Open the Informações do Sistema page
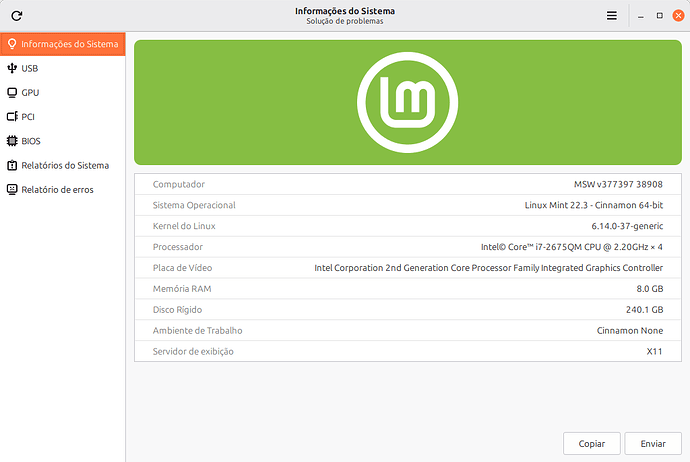690x462 pixels. (70, 44)
